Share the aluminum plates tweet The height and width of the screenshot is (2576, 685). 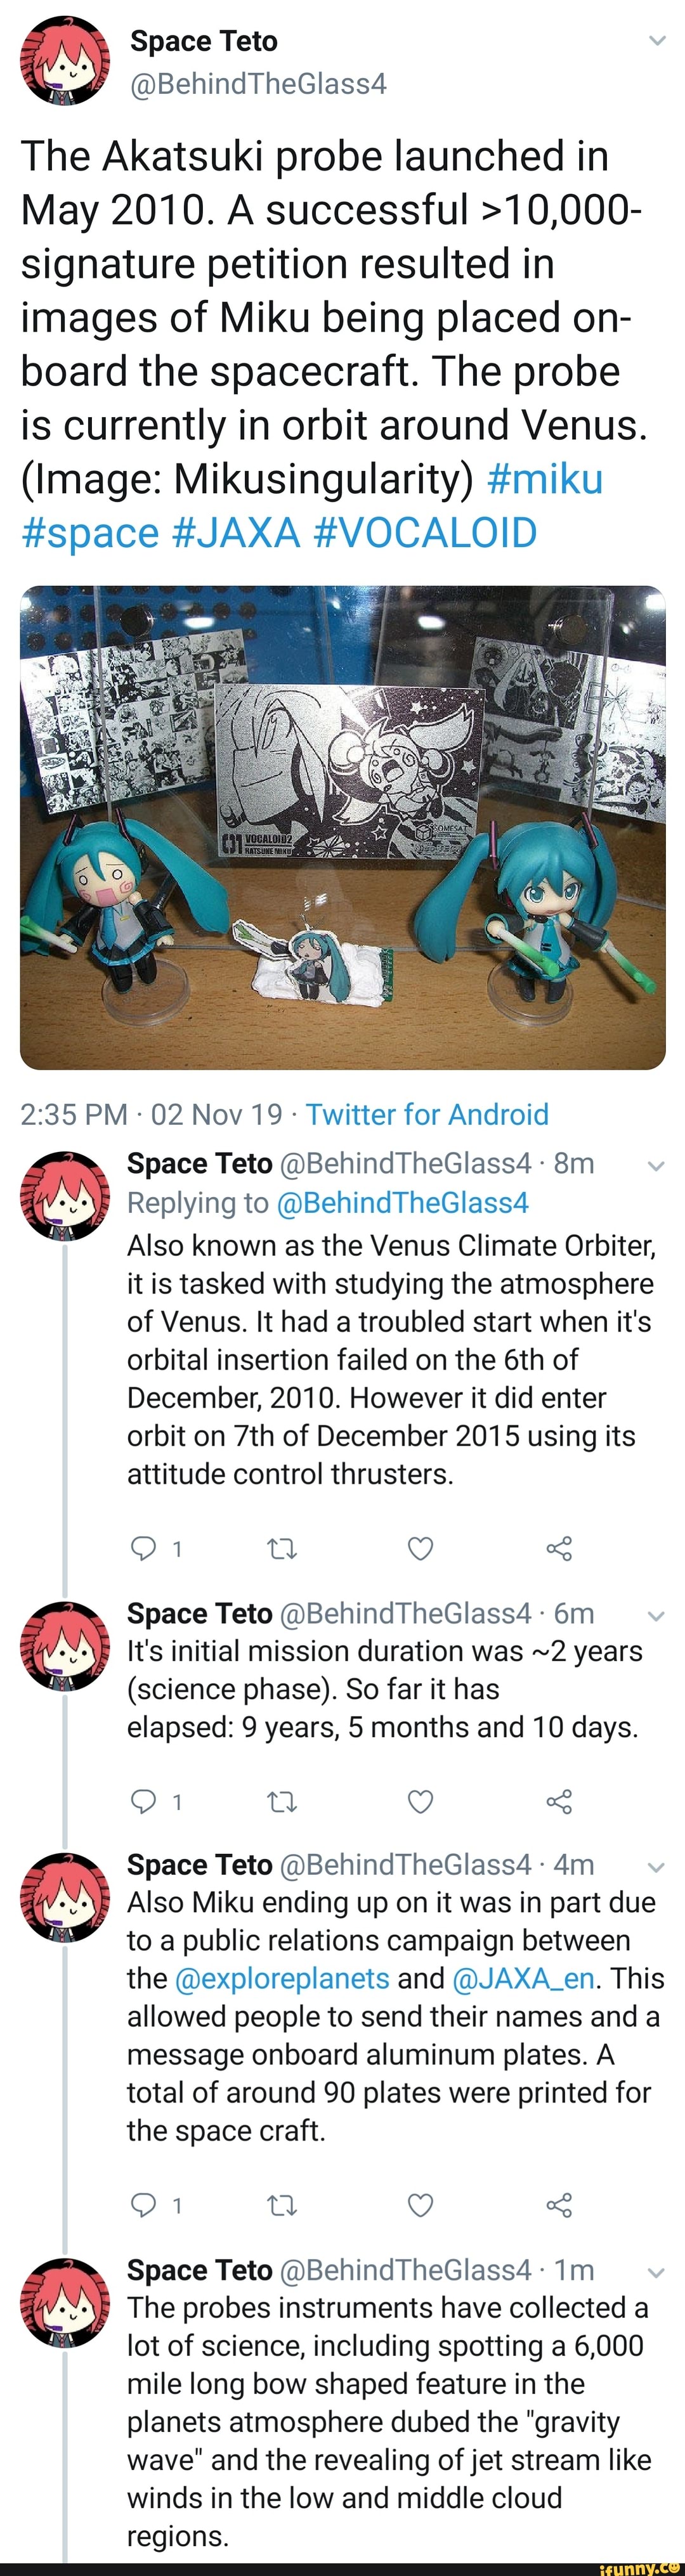[559, 2205]
